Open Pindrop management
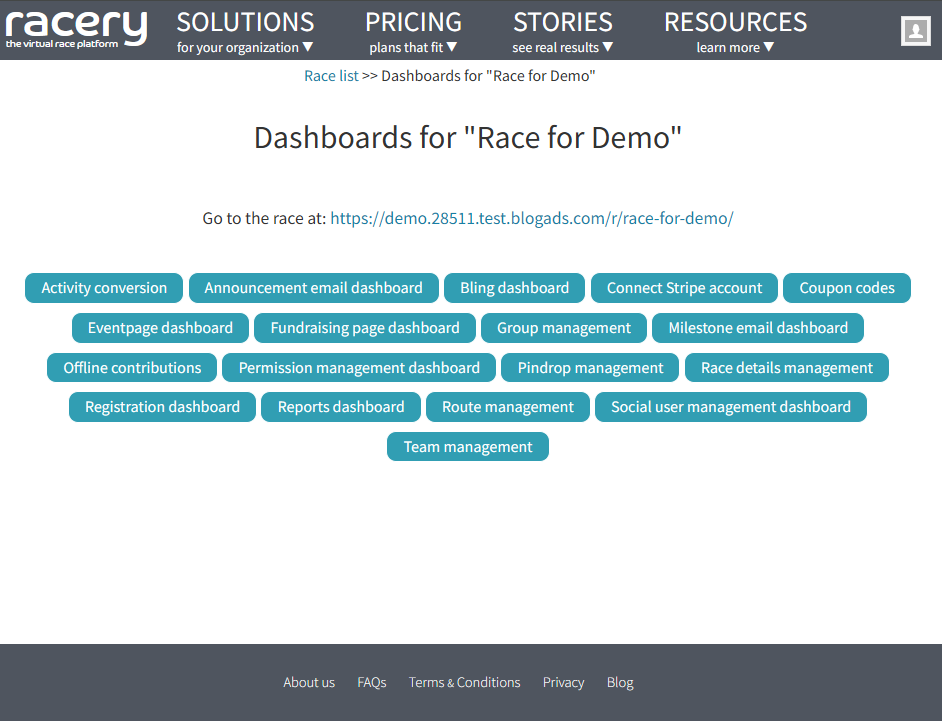 click(x=589, y=367)
